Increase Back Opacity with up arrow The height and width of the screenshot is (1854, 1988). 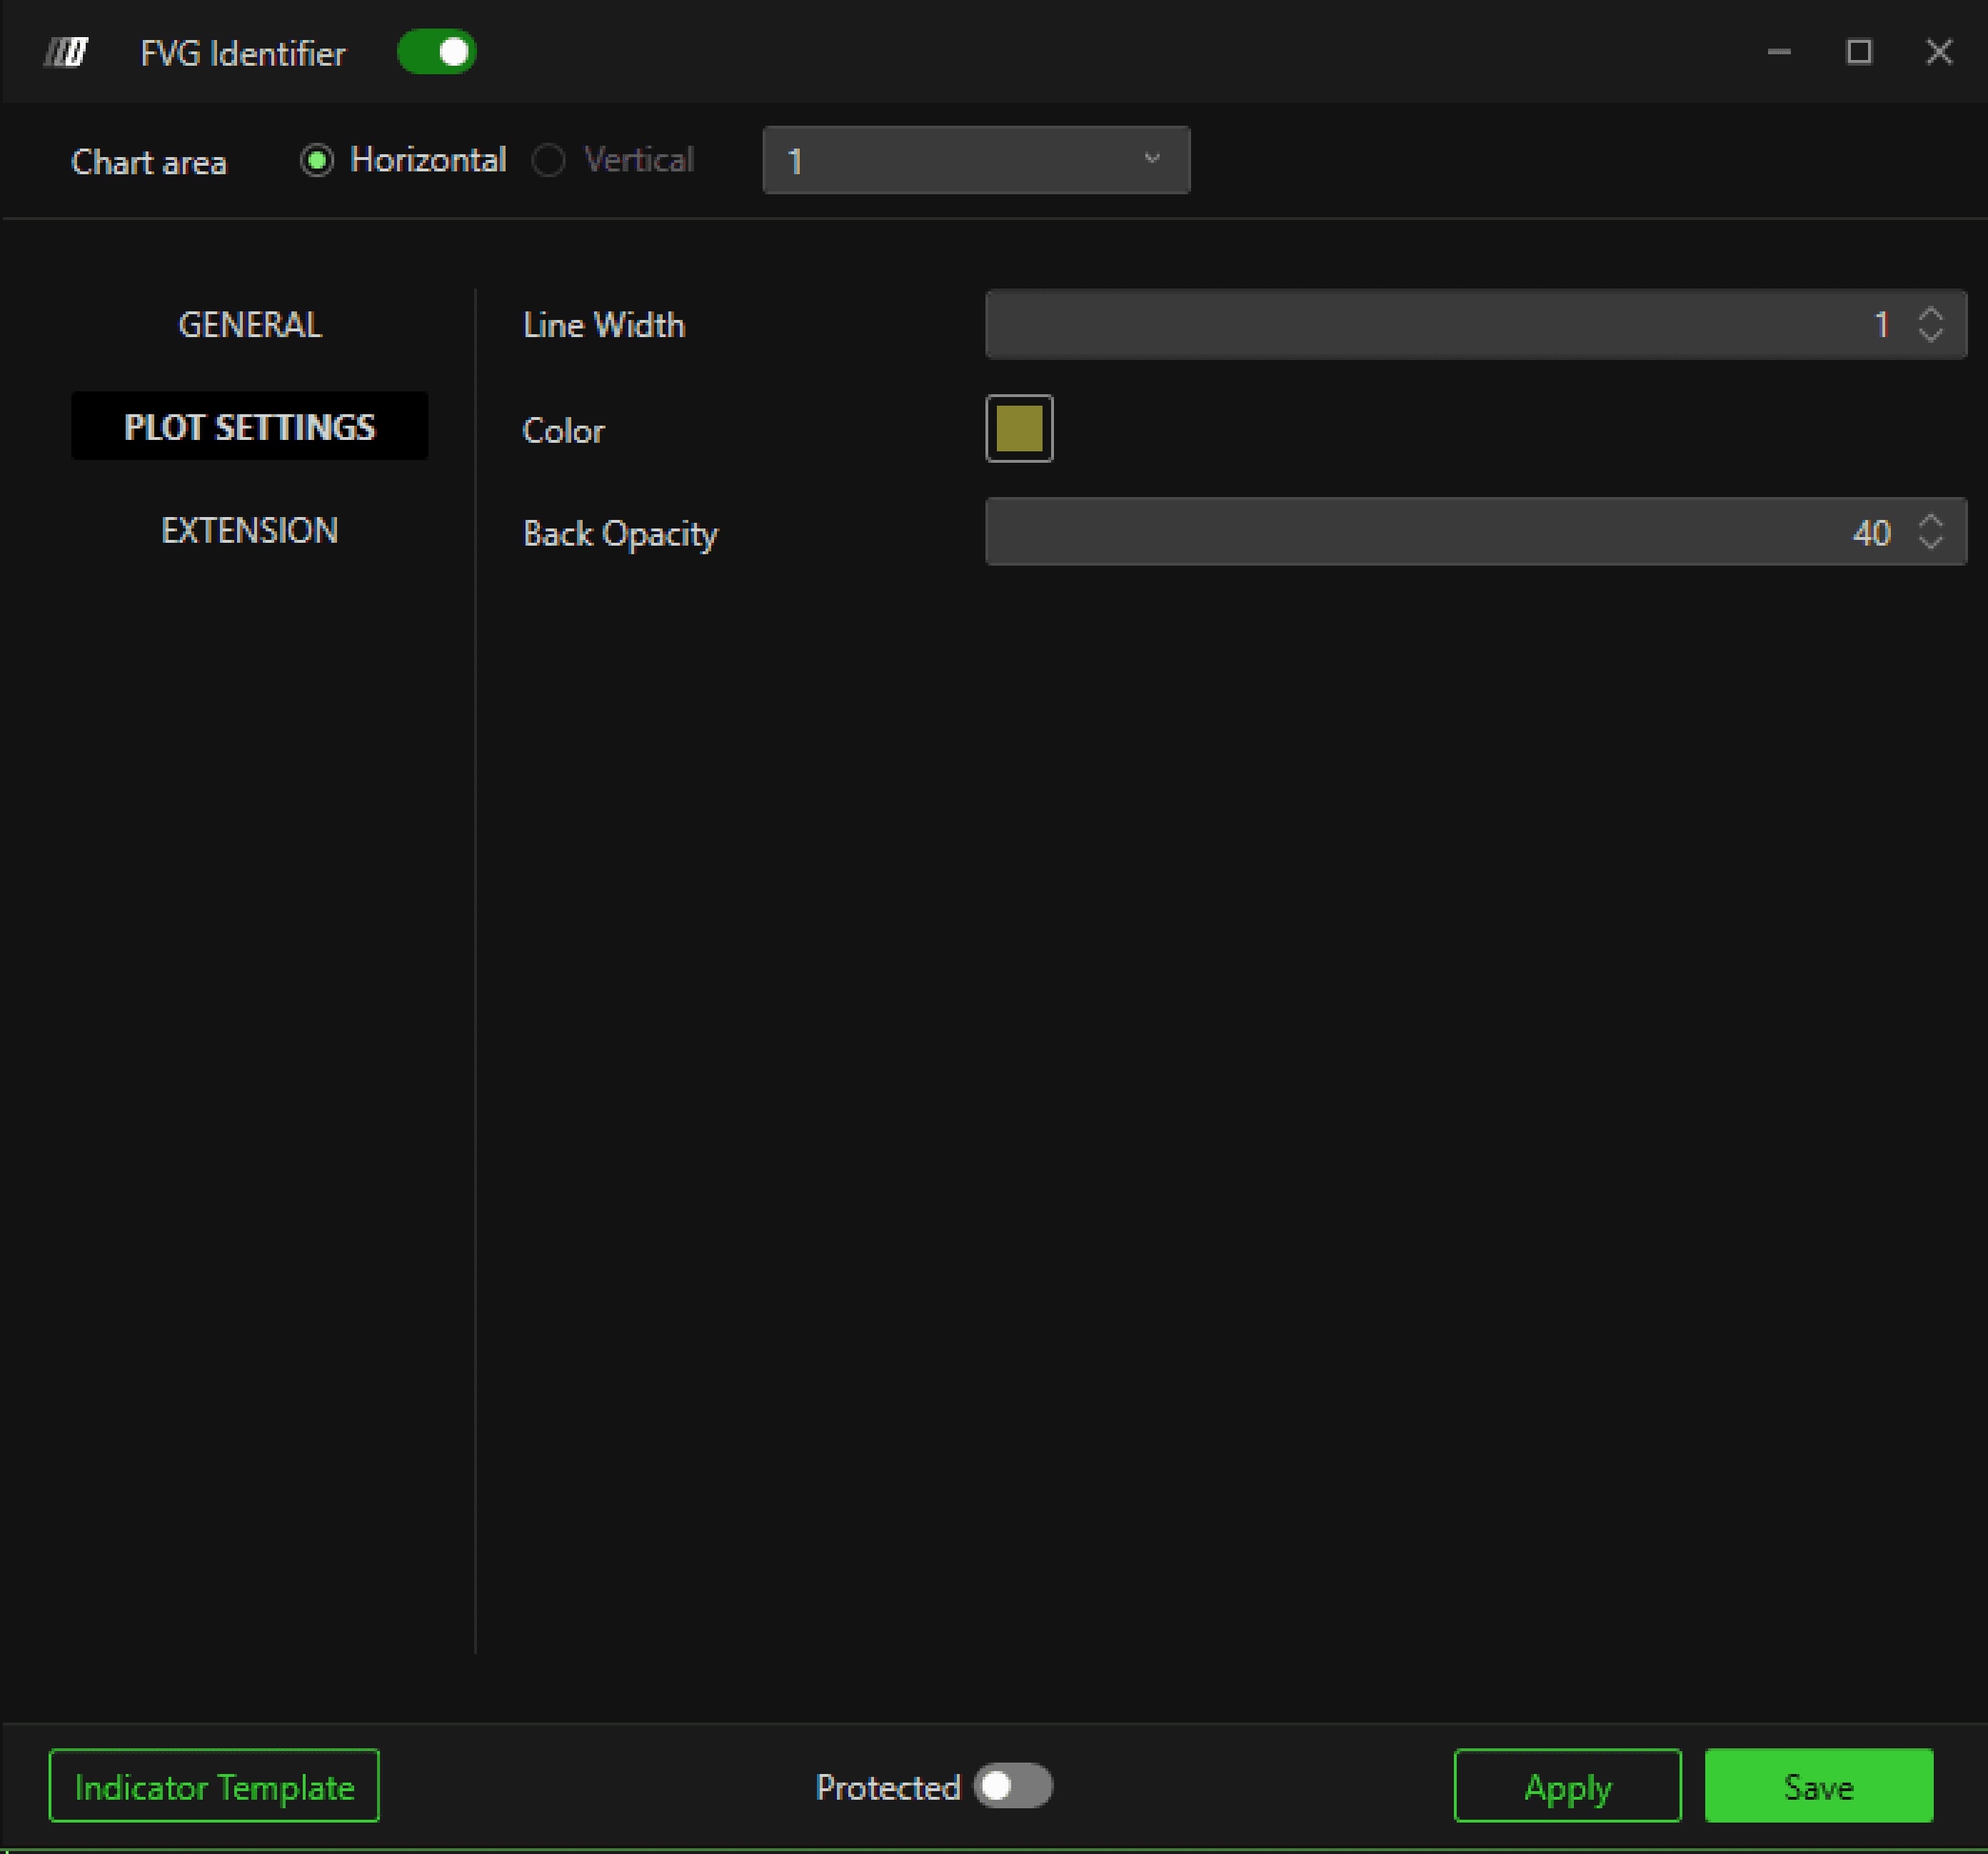pyautogui.click(x=1930, y=520)
